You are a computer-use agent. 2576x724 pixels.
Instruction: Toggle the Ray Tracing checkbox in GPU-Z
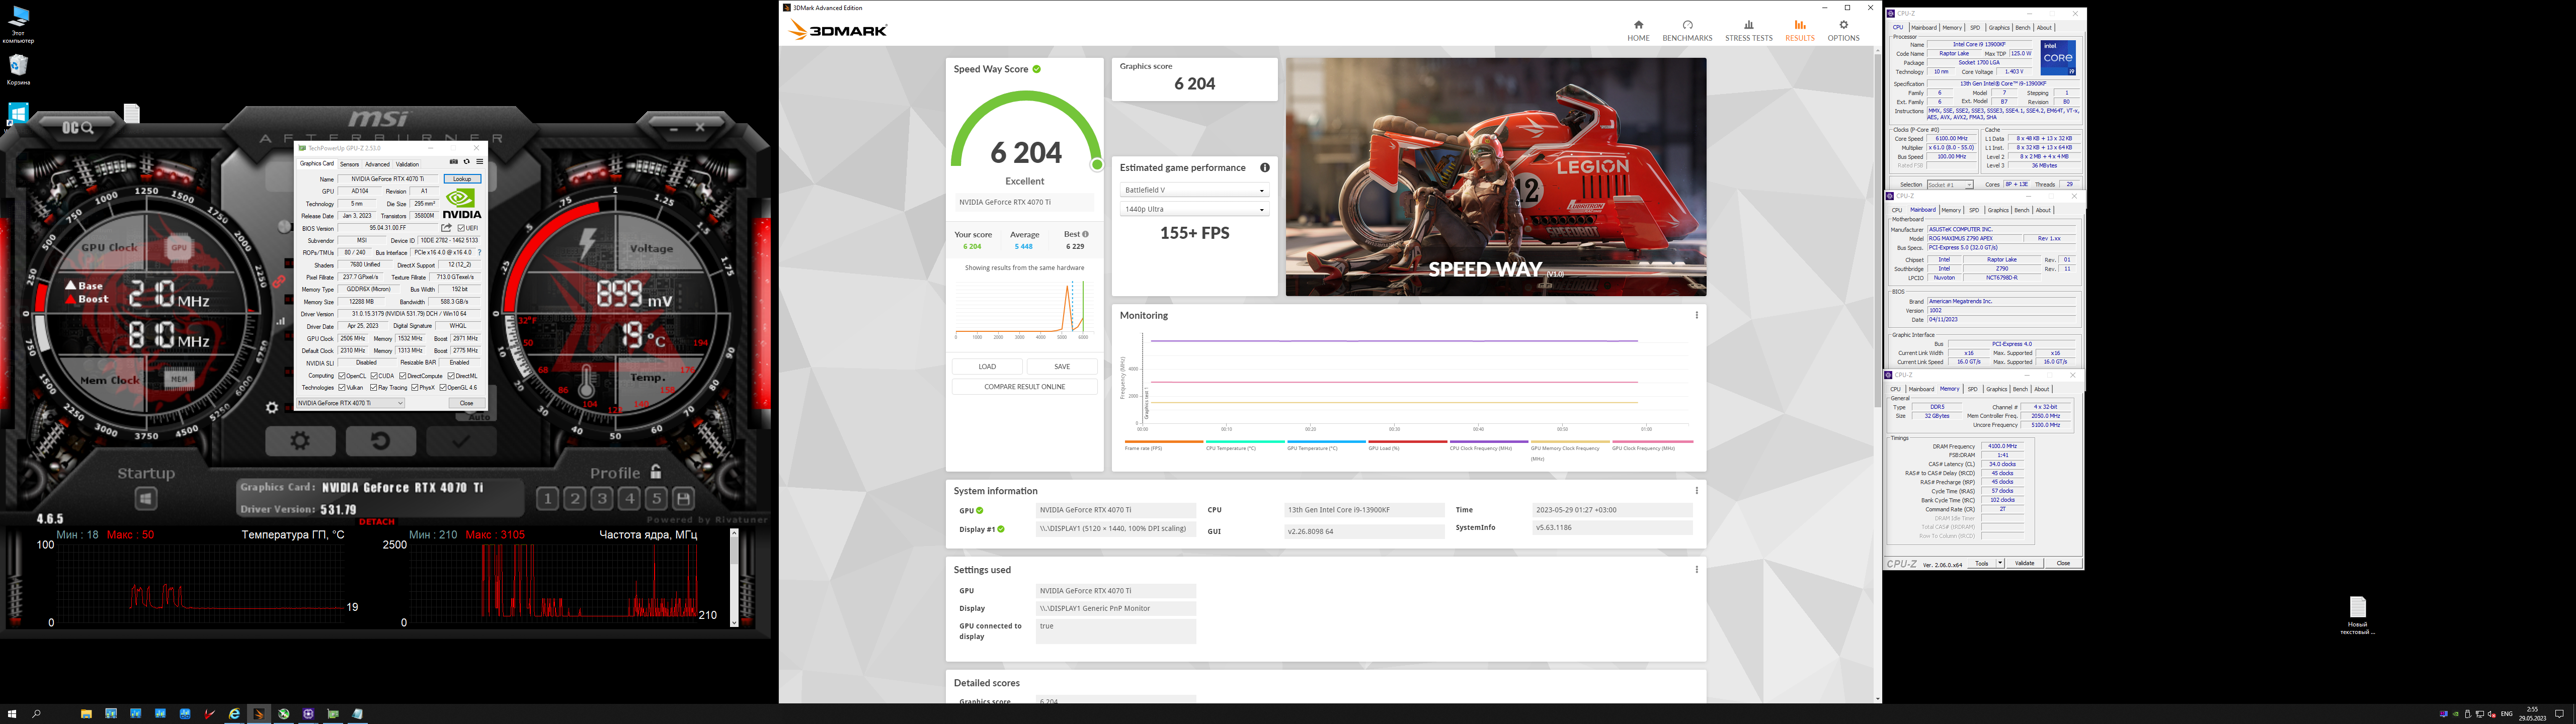coord(374,388)
